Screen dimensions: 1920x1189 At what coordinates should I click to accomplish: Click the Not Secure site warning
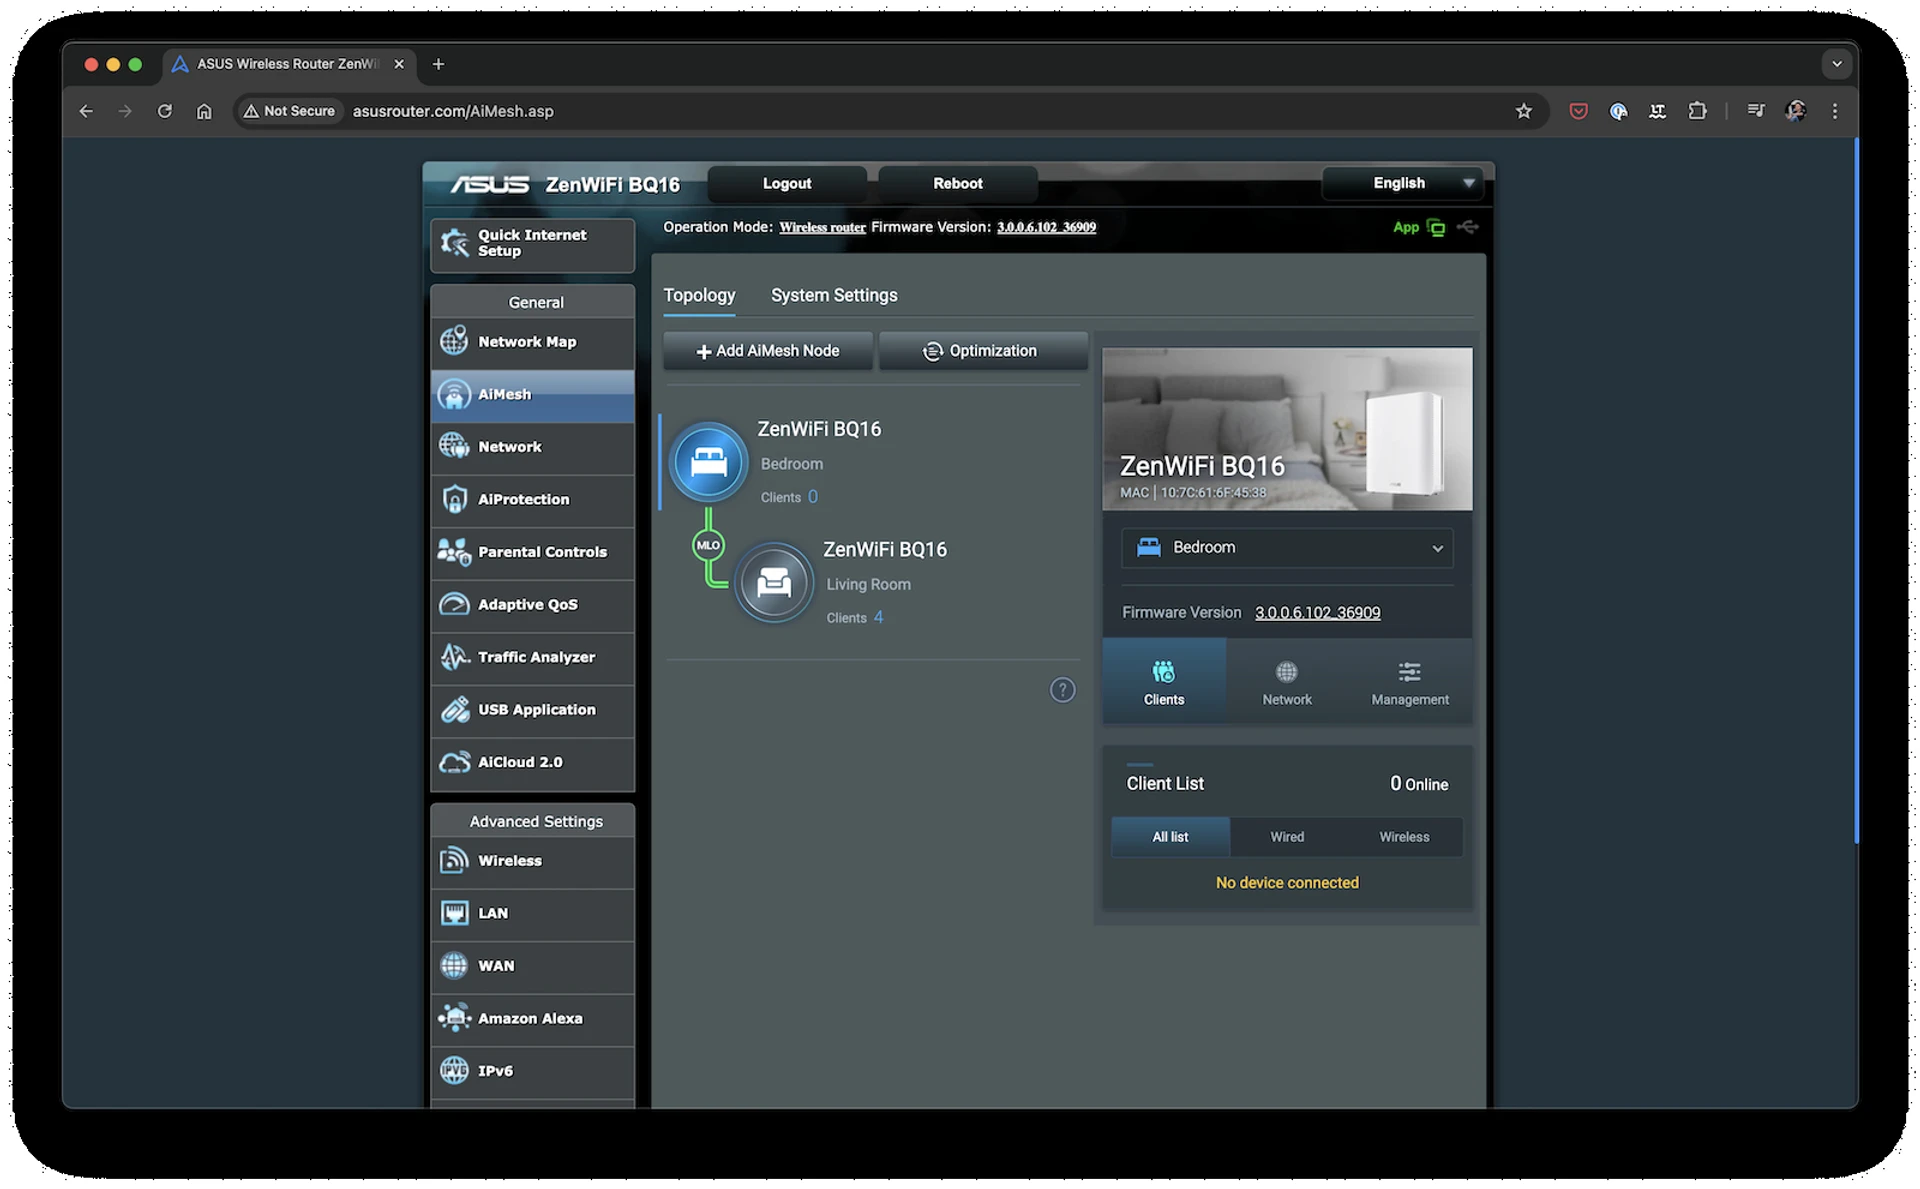[x=290, y=111]
